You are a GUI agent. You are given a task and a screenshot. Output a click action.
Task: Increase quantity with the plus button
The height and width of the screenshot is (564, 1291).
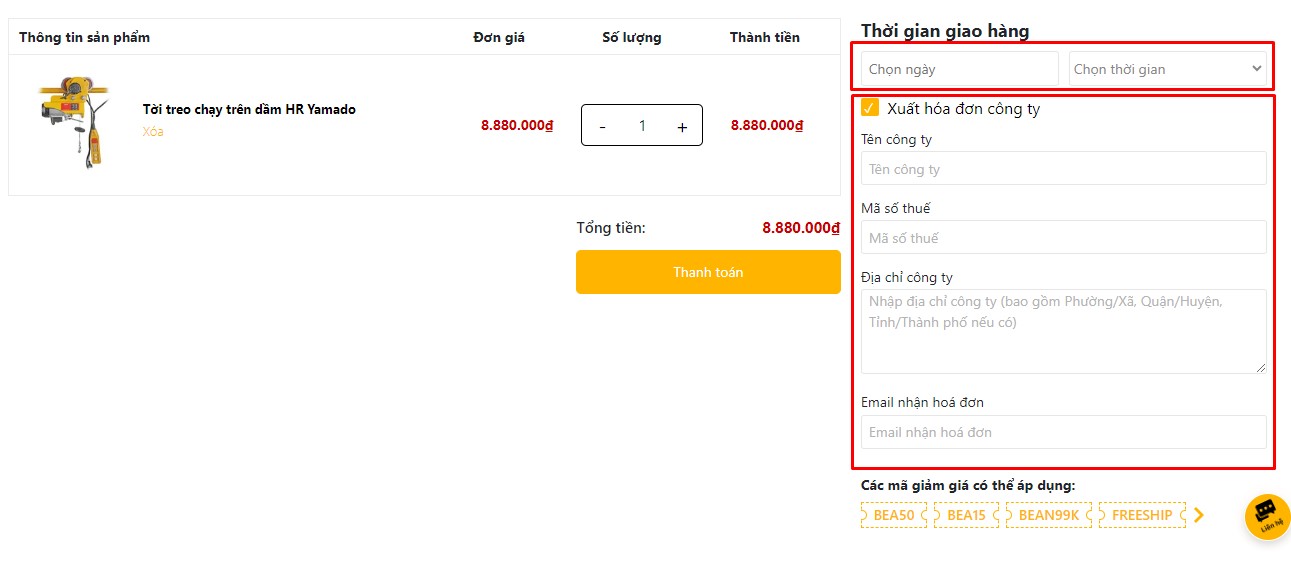(x=682, y=126)
